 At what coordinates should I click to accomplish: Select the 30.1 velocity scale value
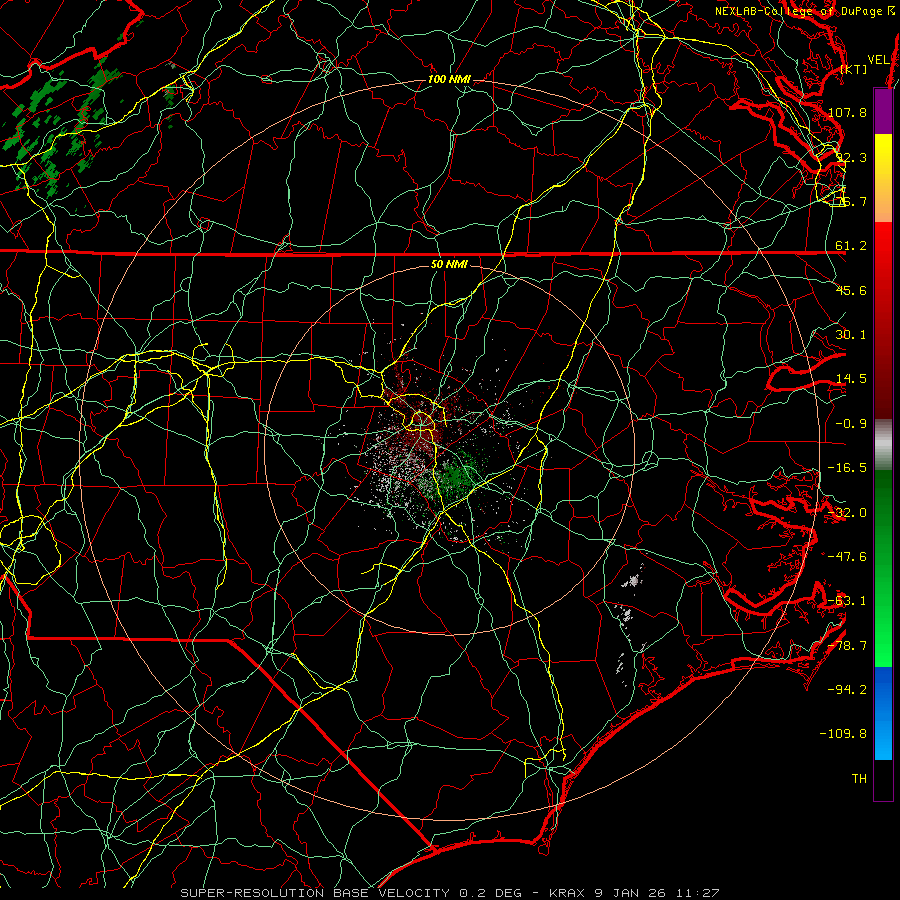[851, 335]
